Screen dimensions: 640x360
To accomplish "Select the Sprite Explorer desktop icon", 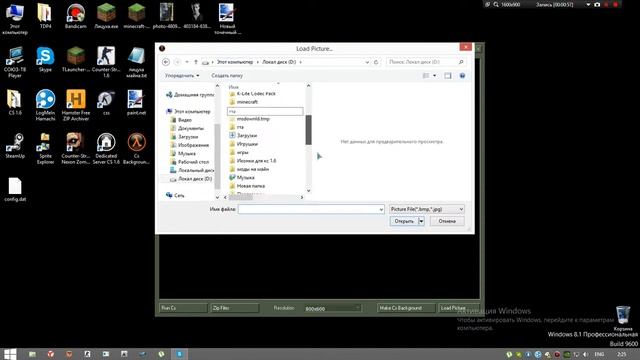I will [45, 149].
